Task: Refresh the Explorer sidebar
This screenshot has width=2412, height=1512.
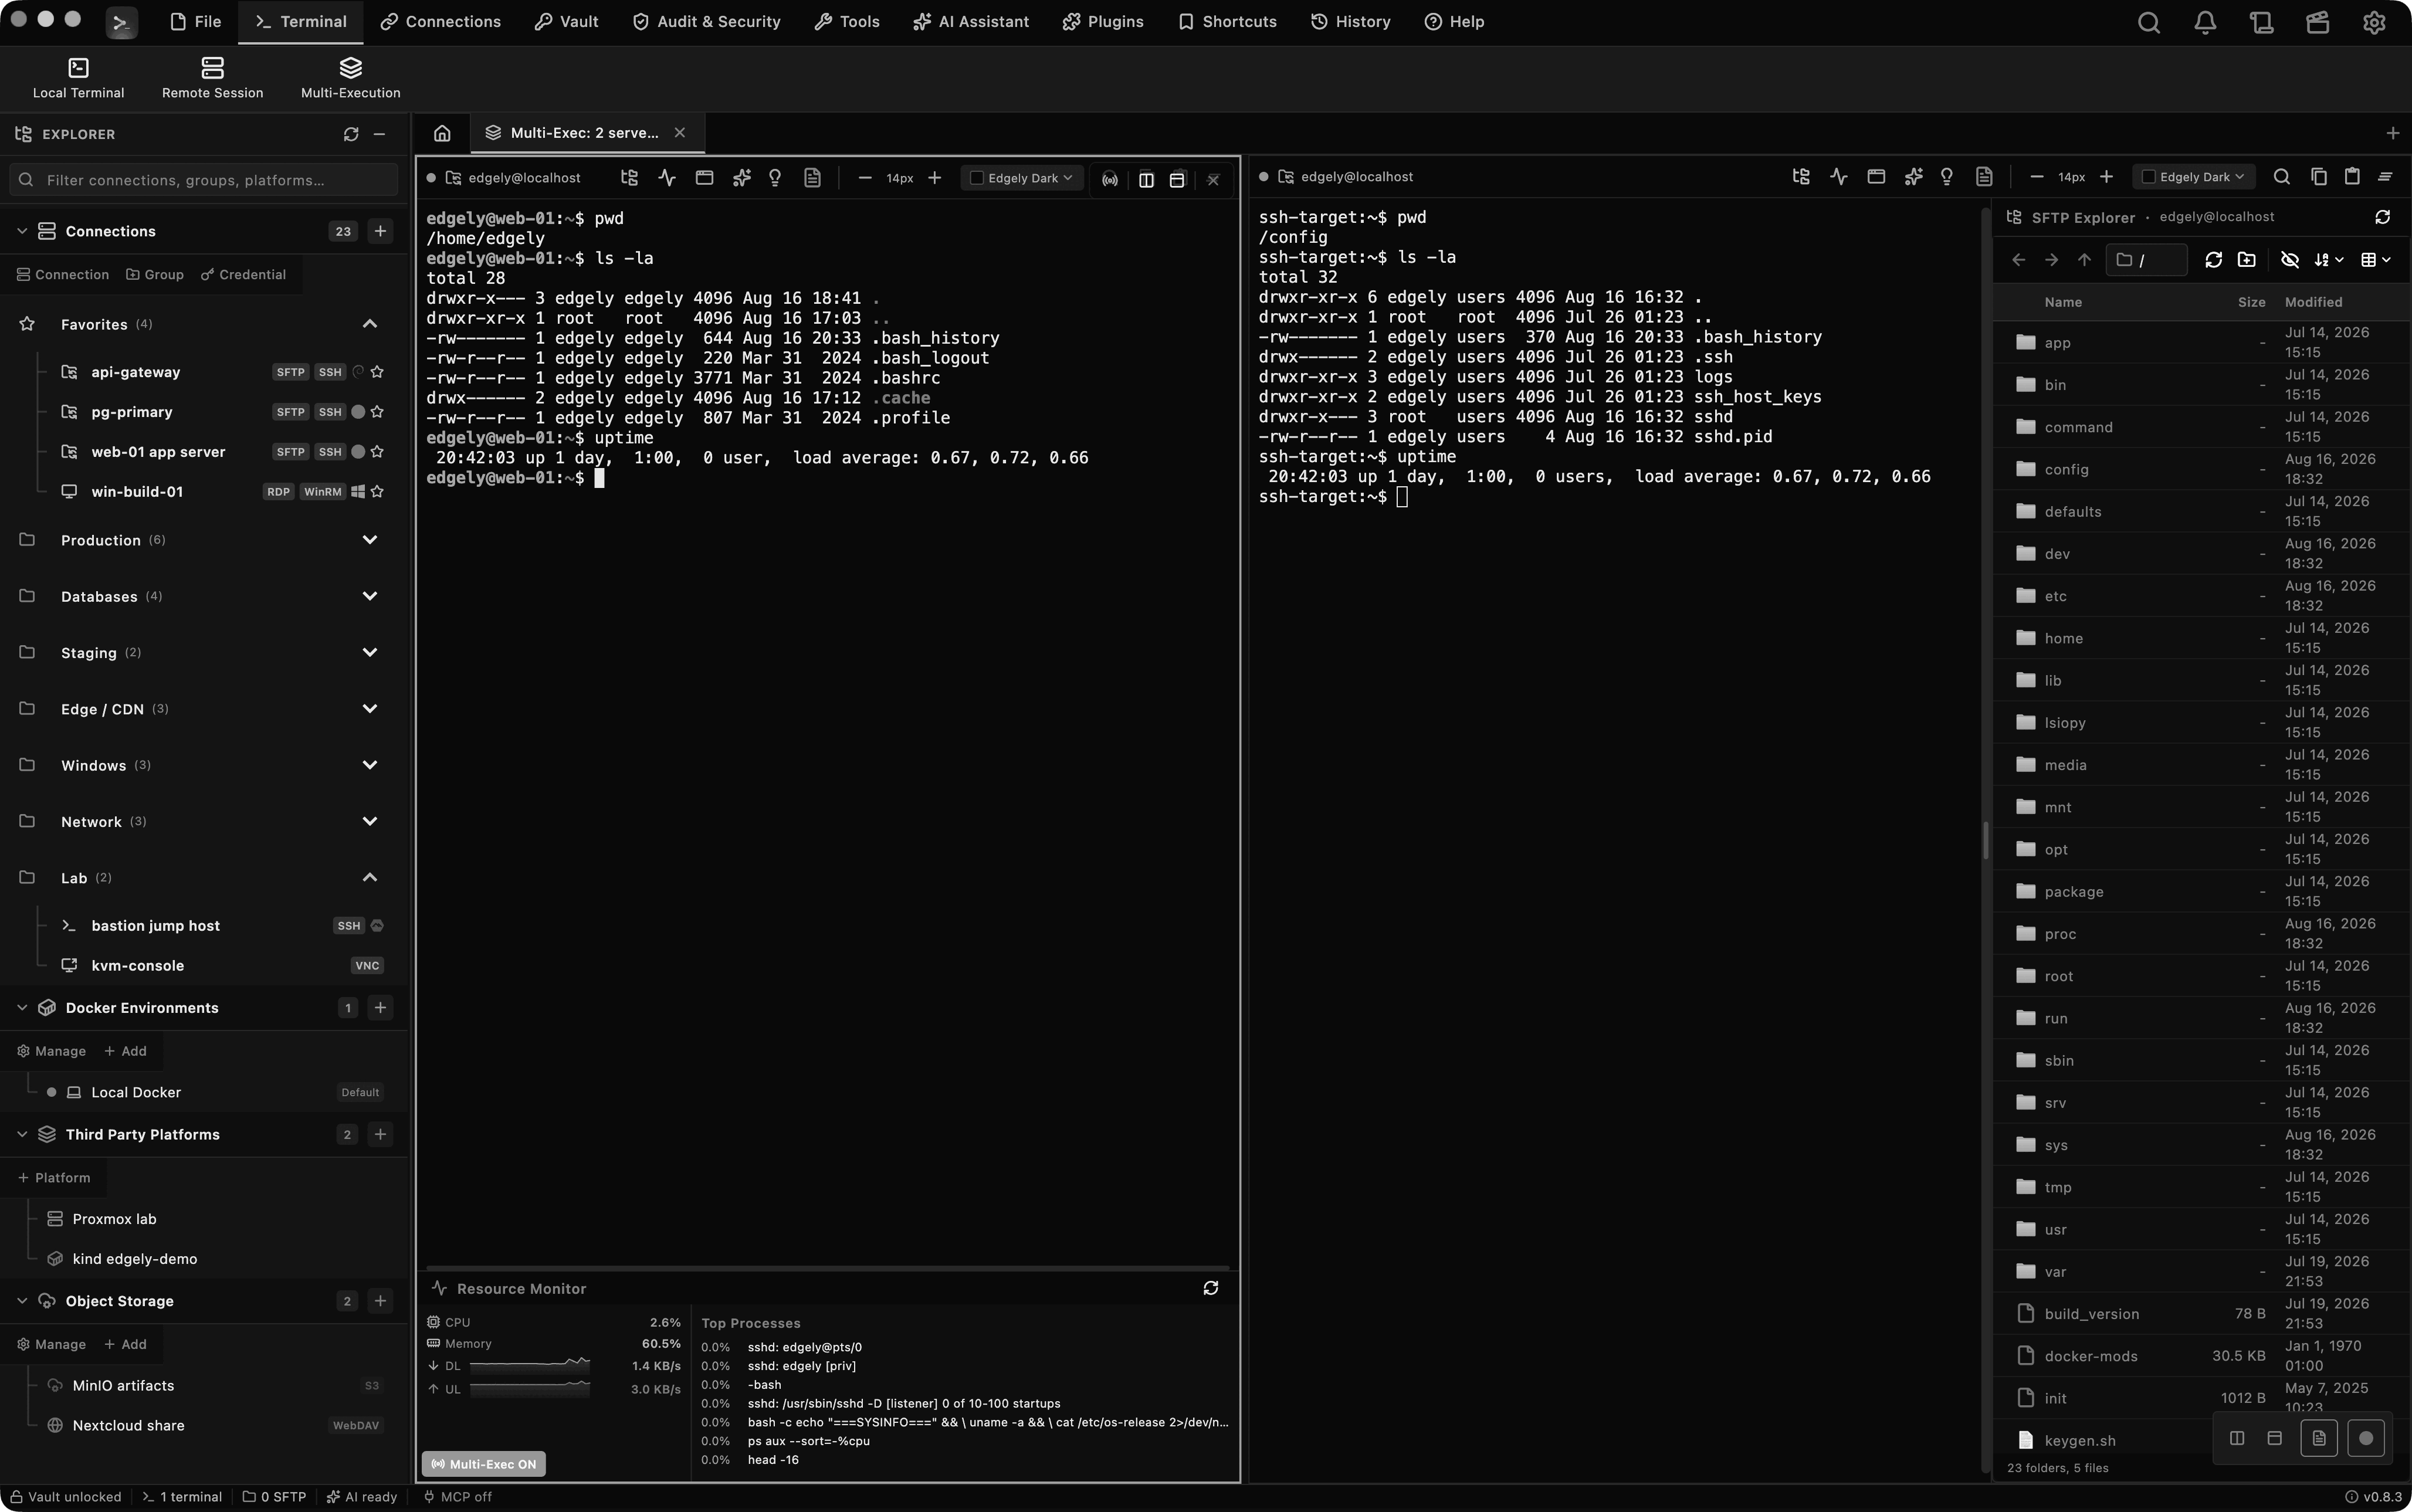Action: pyautogui.click(x=351, y=134)
